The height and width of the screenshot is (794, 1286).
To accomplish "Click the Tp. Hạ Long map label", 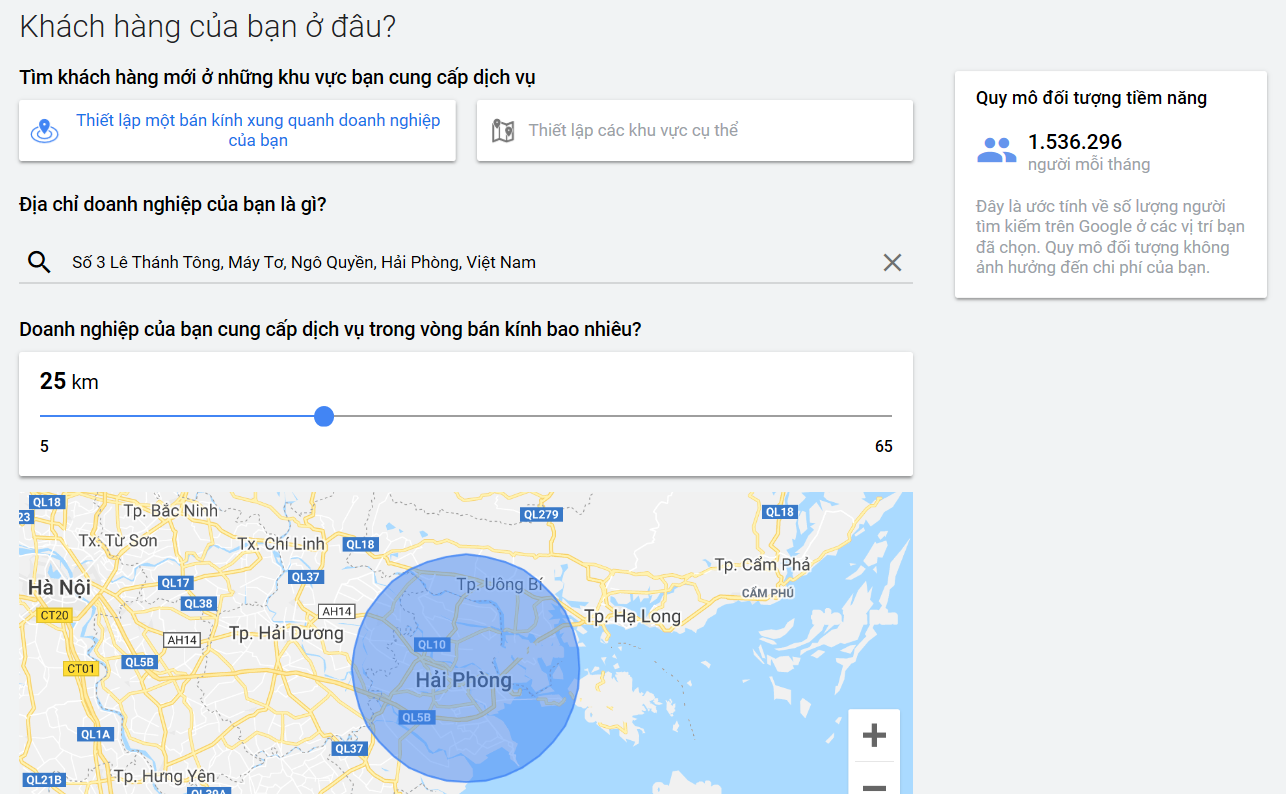I will coord(633,617).
